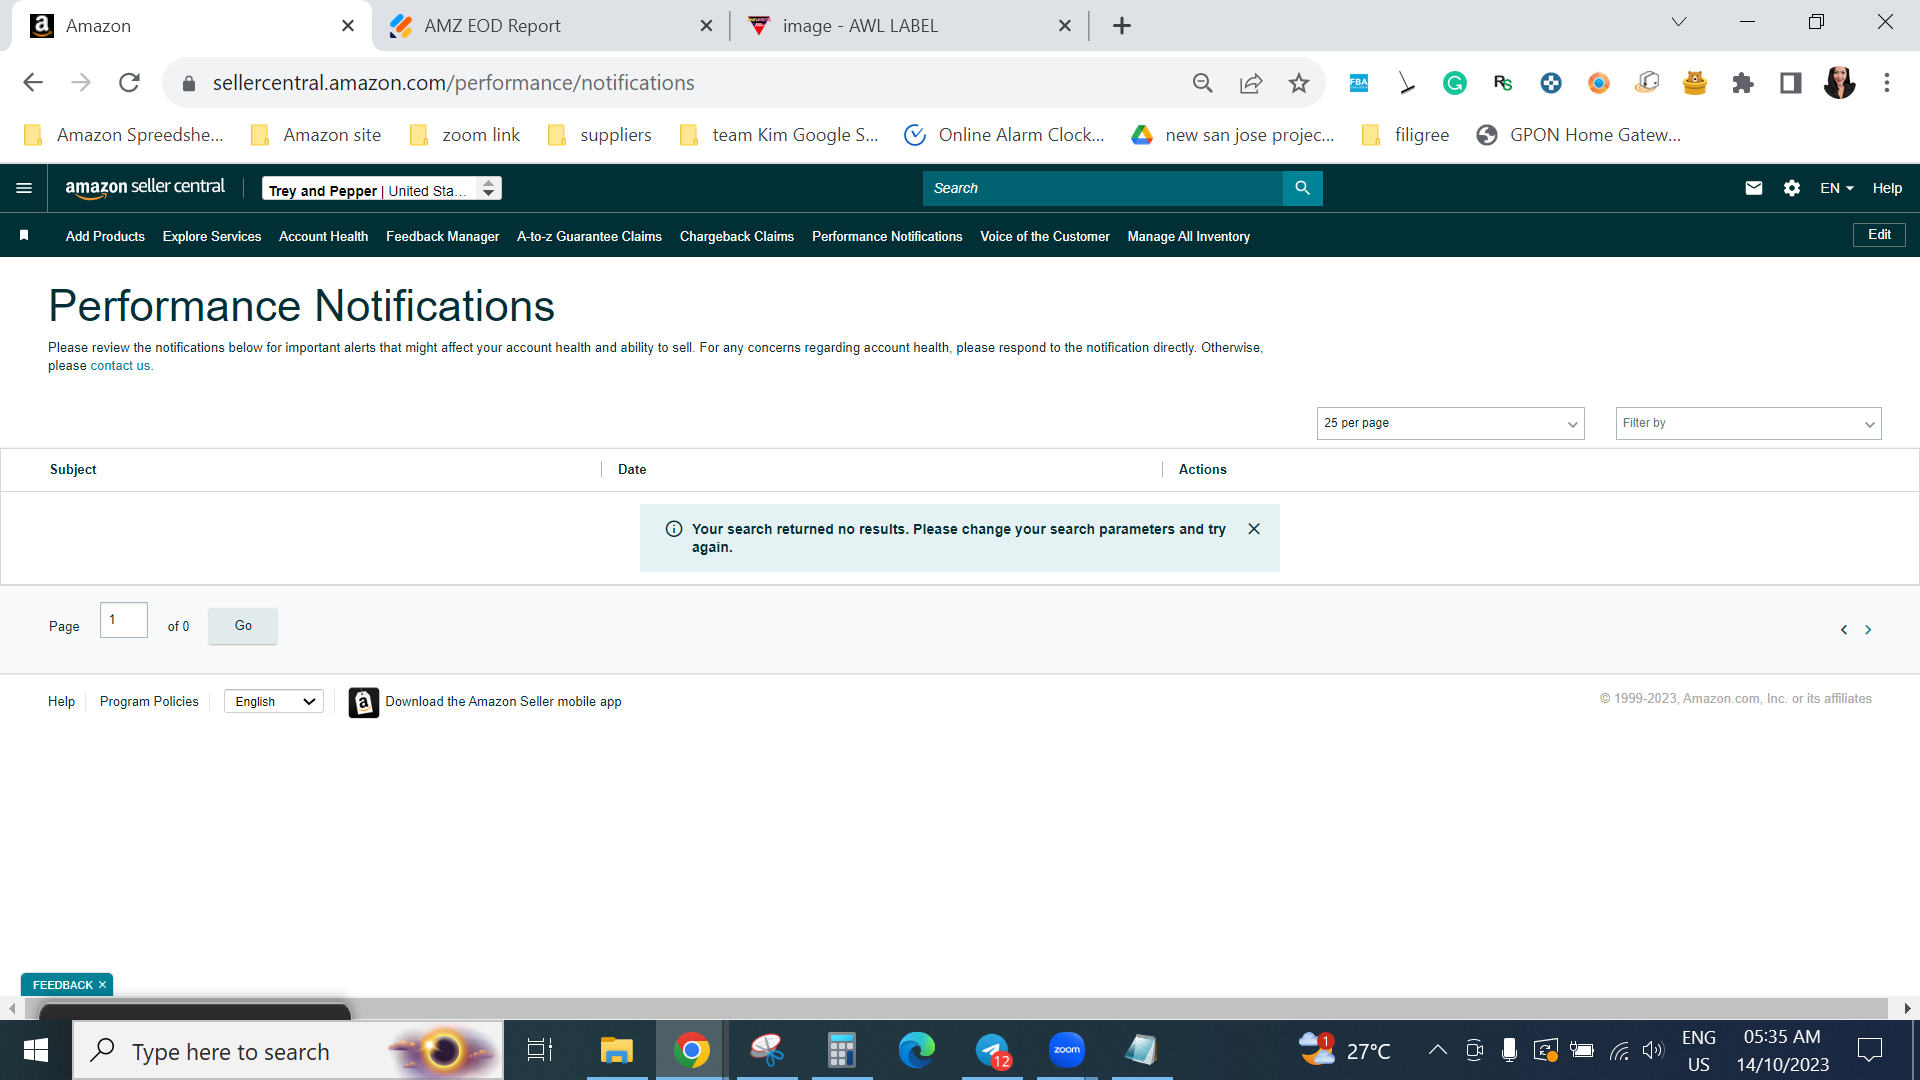The width and height of the screenshot is (1920, 1080).
Task: Click the page number input box
Action: pos(124,620)
